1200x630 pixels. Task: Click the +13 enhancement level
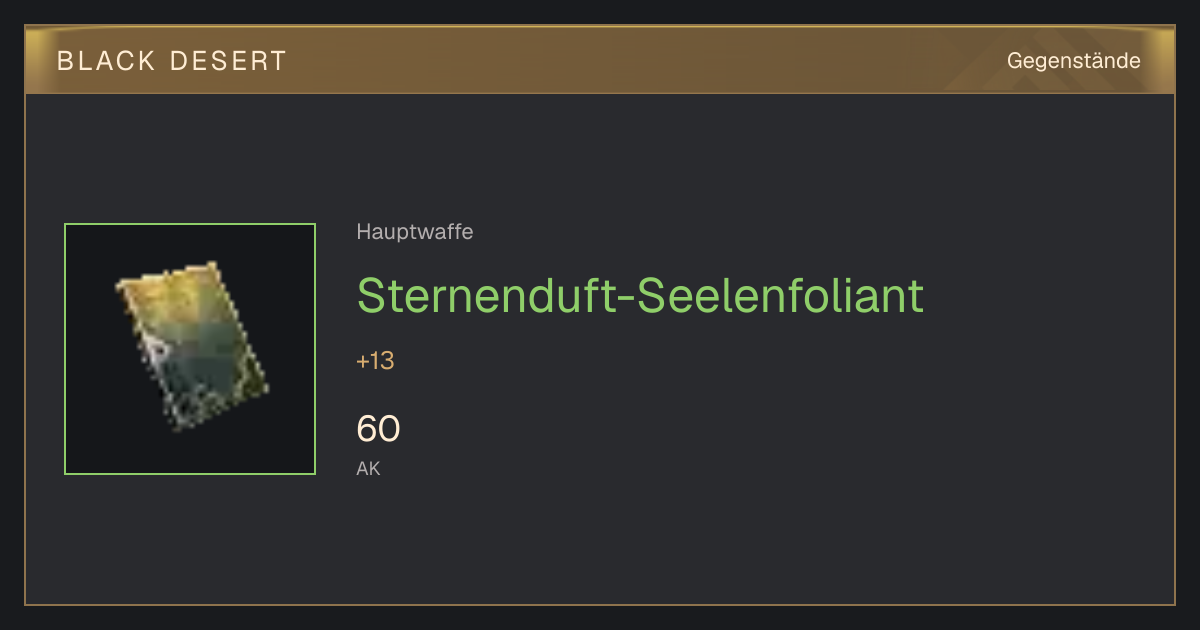click(375, 361)
